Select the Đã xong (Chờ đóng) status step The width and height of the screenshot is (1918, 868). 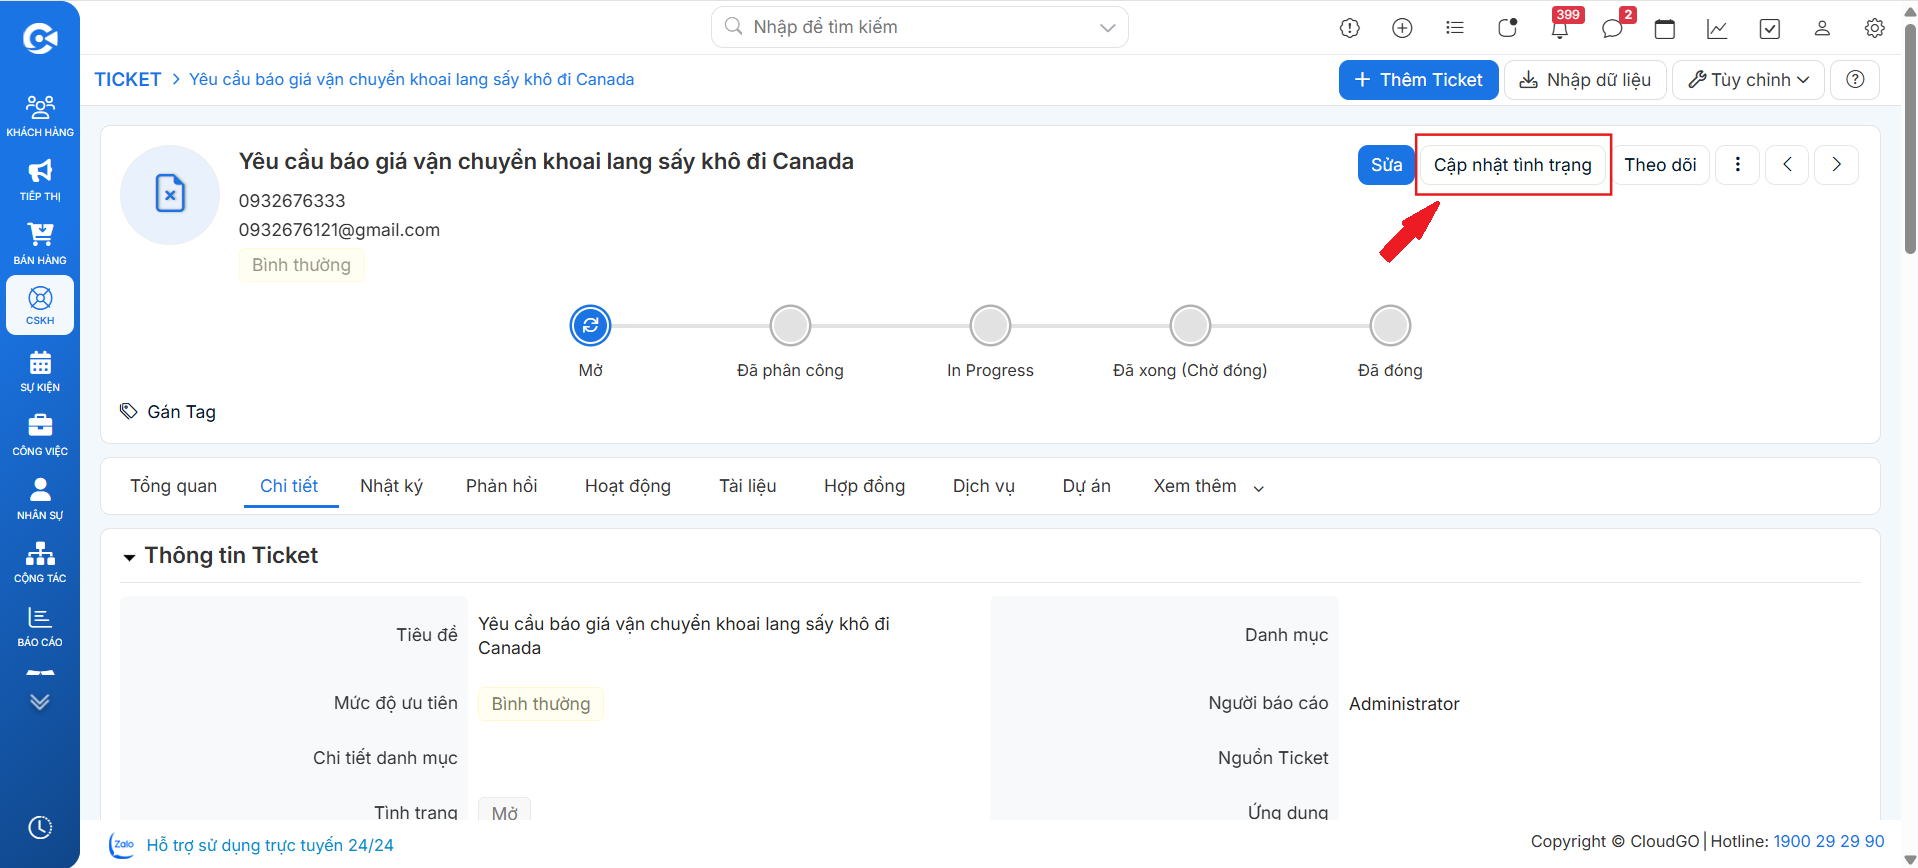(x=1190, y=325)
